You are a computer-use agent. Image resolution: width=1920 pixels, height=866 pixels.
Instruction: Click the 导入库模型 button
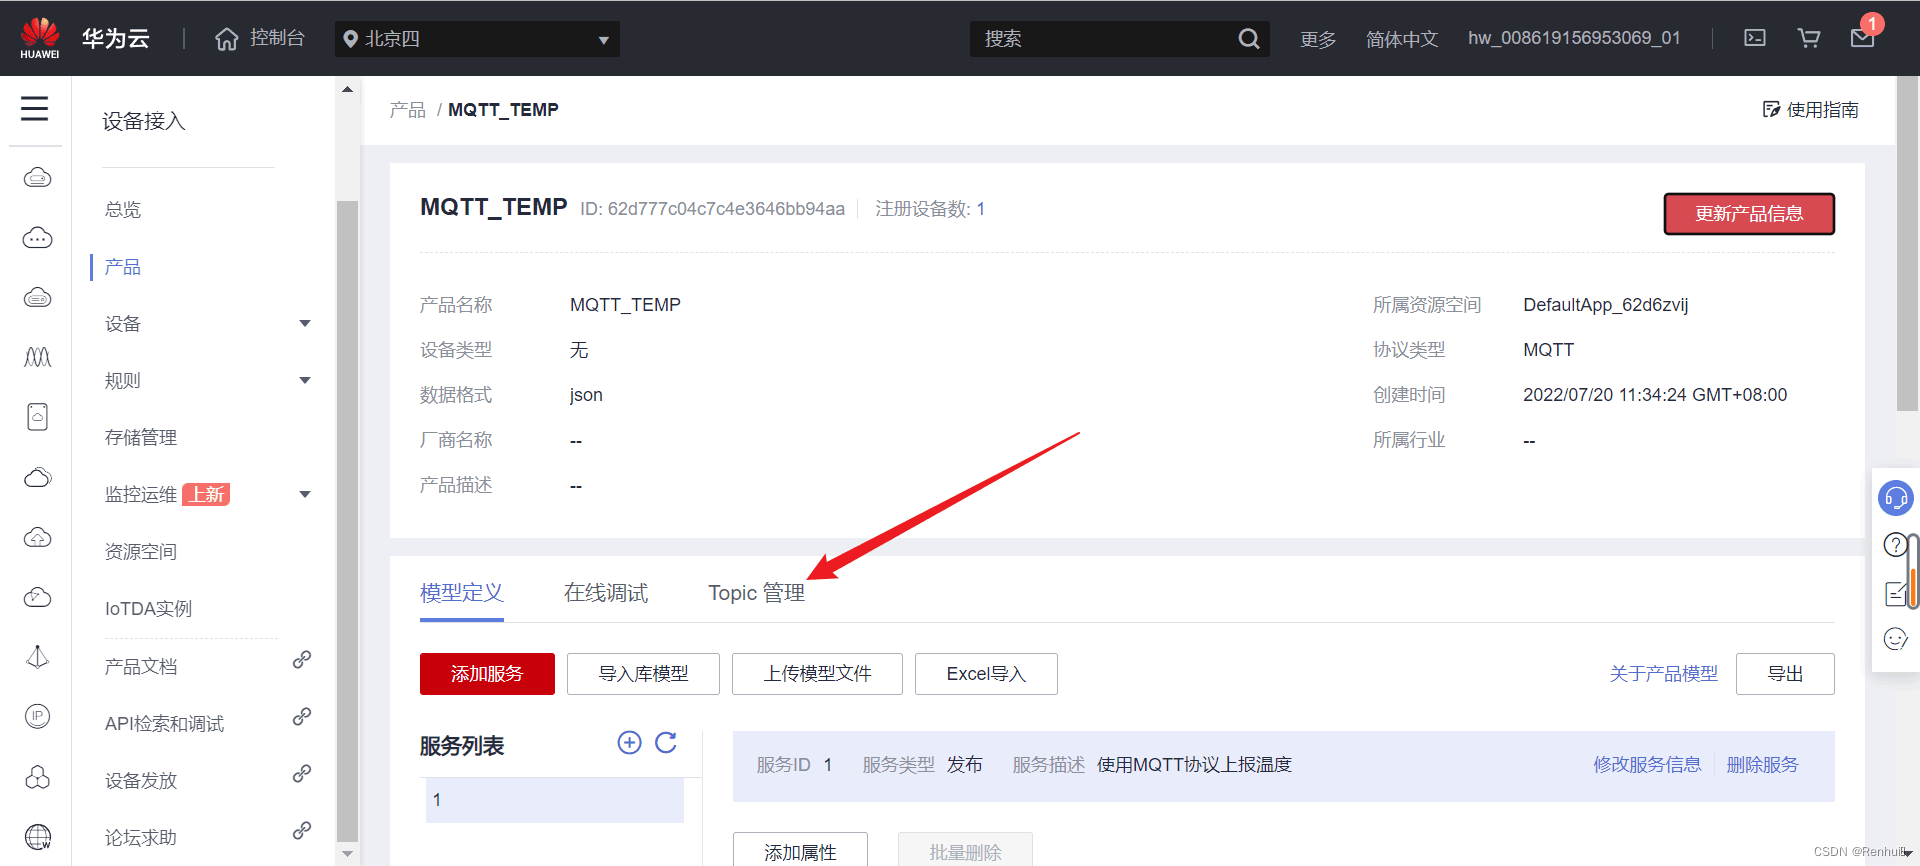coord(643,674)
